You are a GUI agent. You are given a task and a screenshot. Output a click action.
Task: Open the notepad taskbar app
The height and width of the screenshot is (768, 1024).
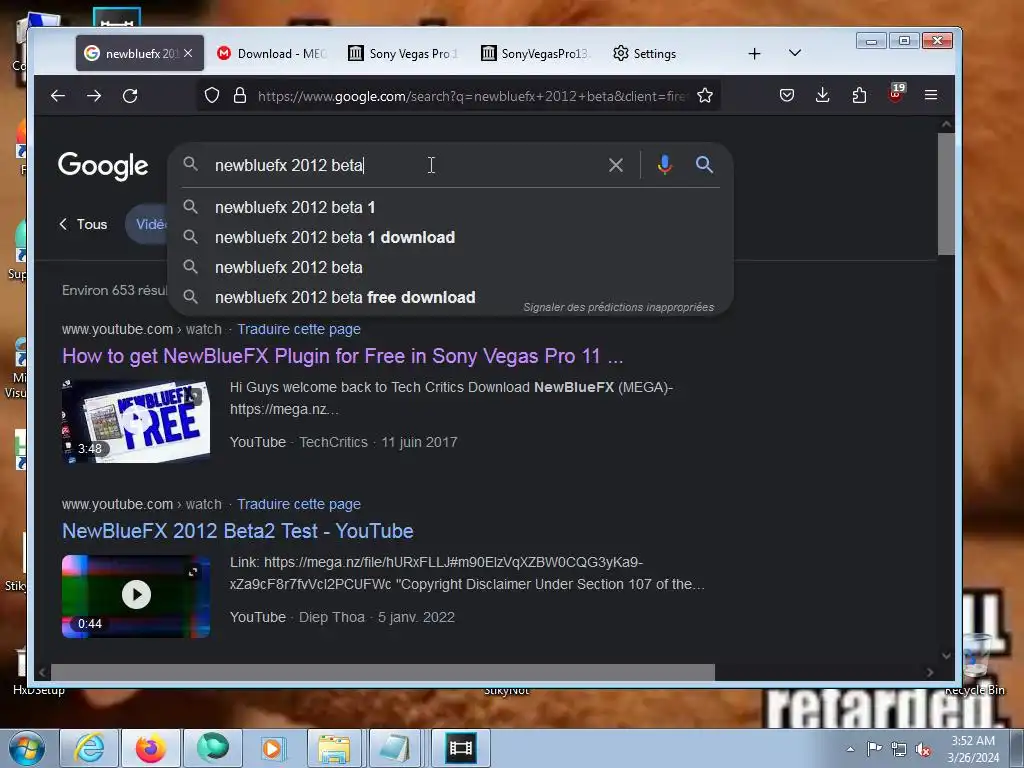click(x=396, y=748)
